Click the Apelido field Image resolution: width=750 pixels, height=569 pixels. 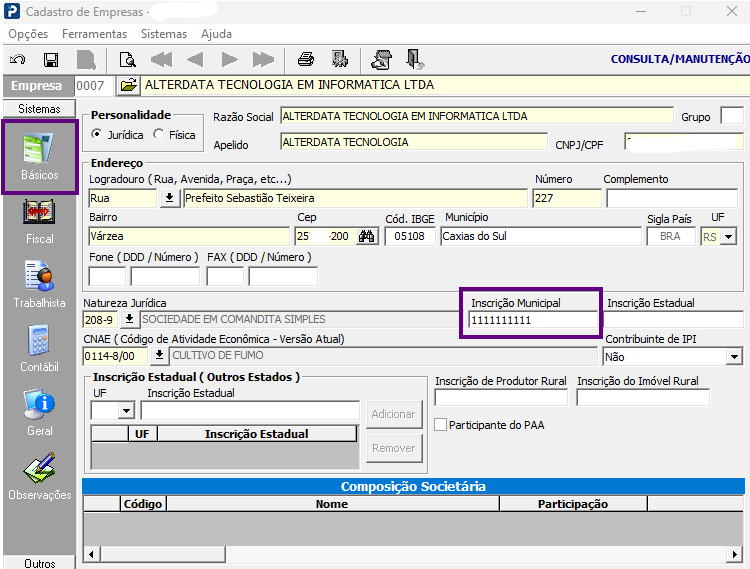point(414,142)
